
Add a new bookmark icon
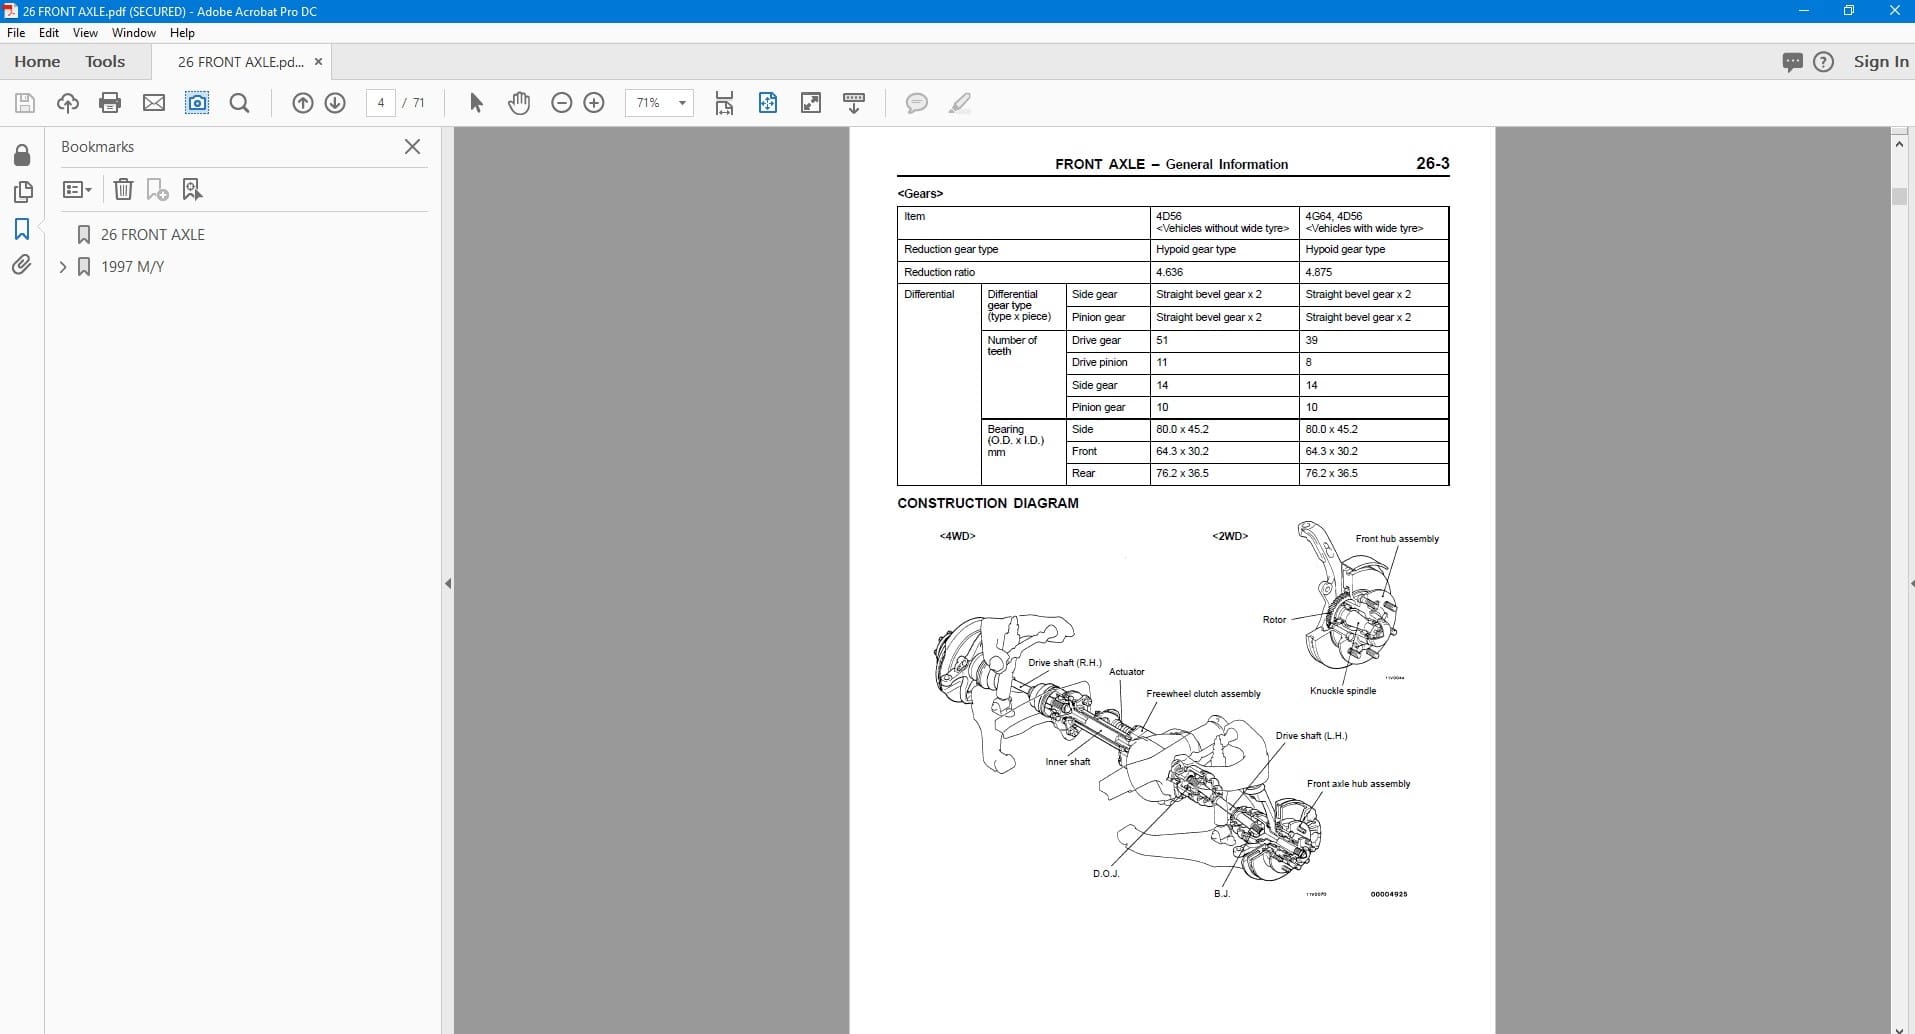tap(157, 189)
